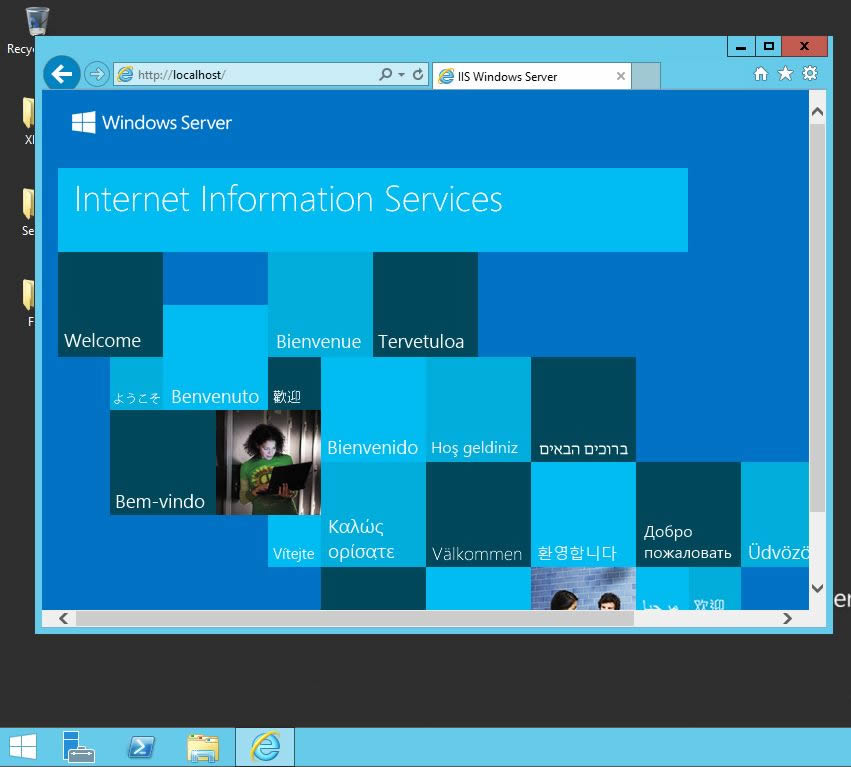This screenshot has width=851, height=767.
Task: Click the Καλώς ορίσατε tile
Action: (x=373, y=515)
